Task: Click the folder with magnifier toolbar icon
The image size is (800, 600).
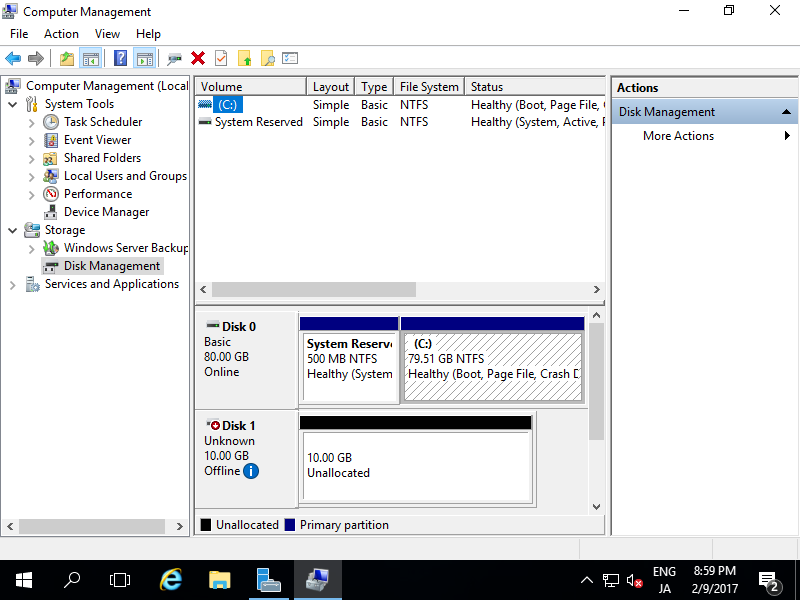Action: click(x=267, y=59)
